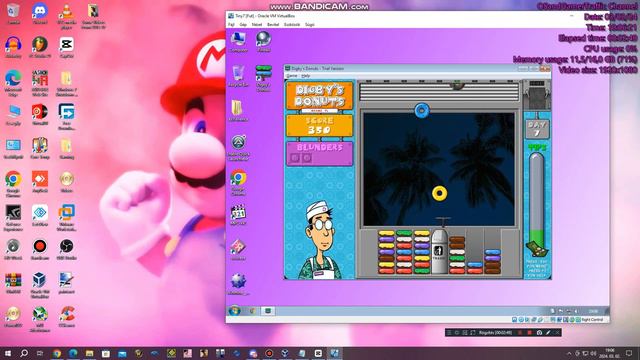
Task: Click the Day sign in game
Action: tap(537, 129)
